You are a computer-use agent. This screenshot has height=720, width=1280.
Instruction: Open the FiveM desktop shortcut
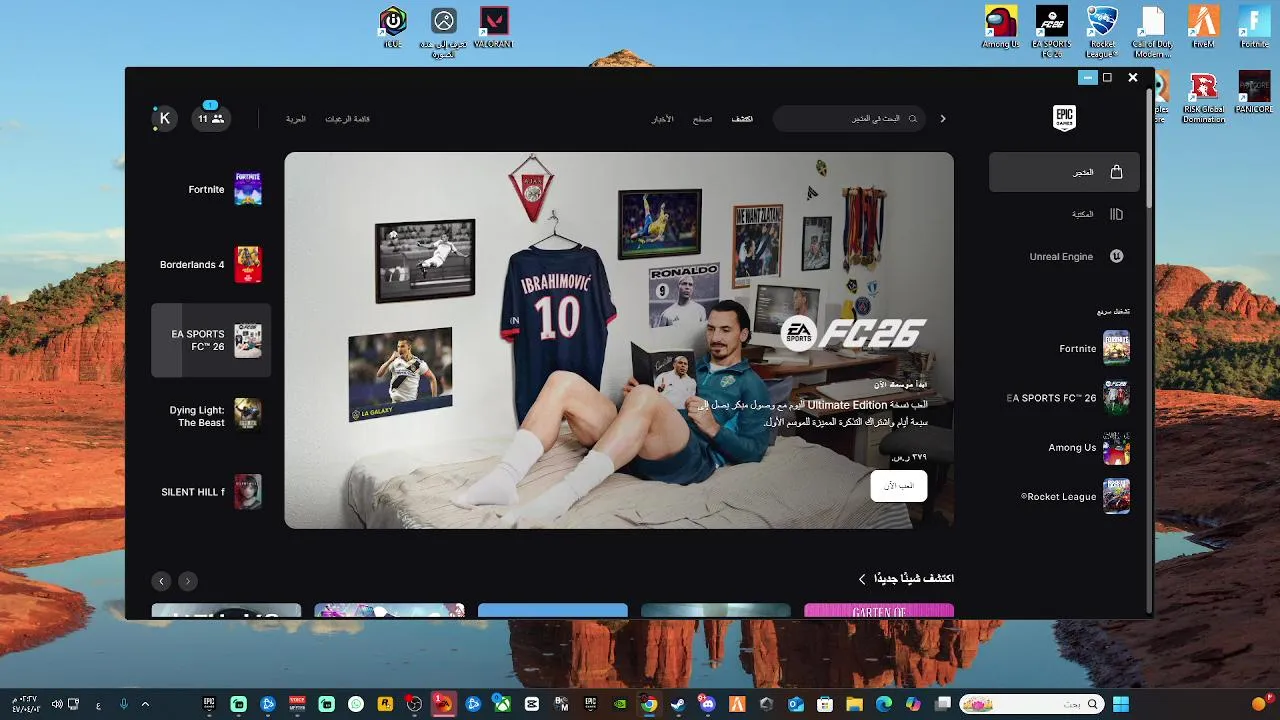pyautogui.click(x=1203, y=29)
